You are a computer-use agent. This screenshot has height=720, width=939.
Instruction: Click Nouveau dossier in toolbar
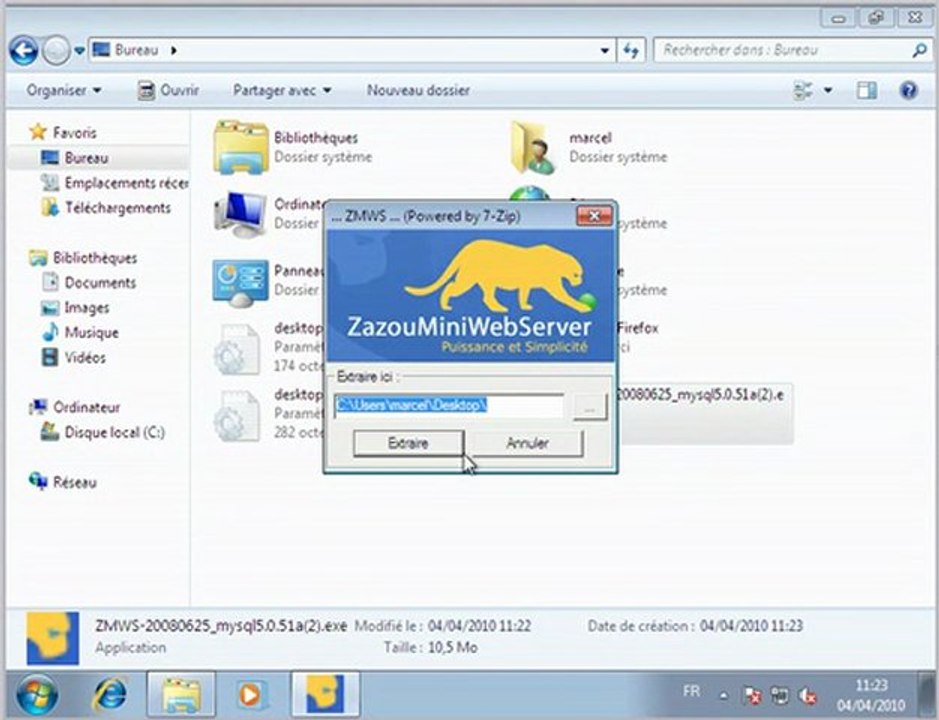[x=418, y=90]
